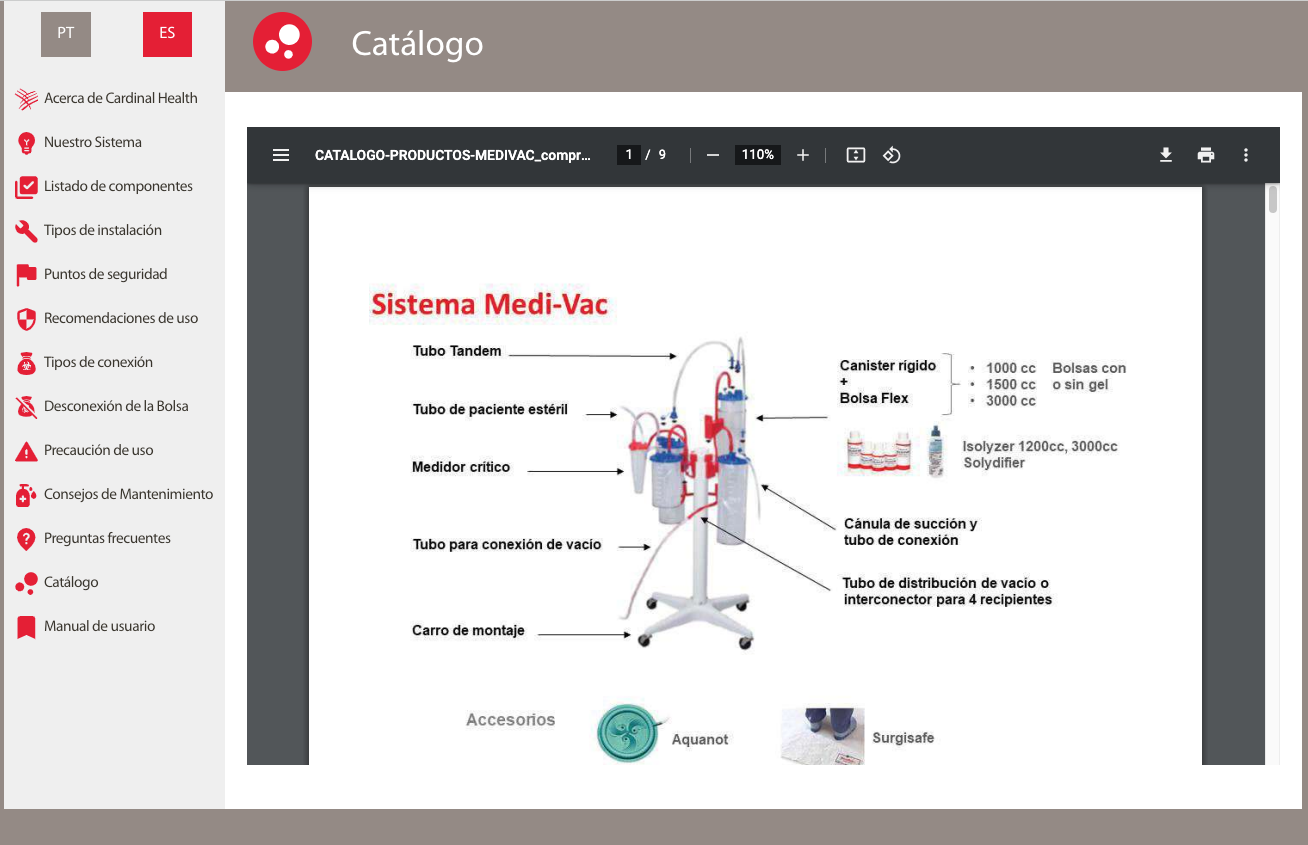Open Manual de usuario
Image resolution: width=1308 pixels, height=845 pixels.
99,626
